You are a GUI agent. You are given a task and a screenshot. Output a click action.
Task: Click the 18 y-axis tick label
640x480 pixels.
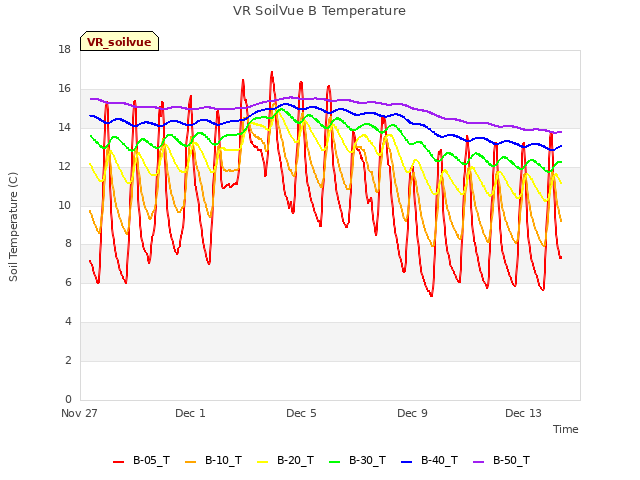pos(64,50)
